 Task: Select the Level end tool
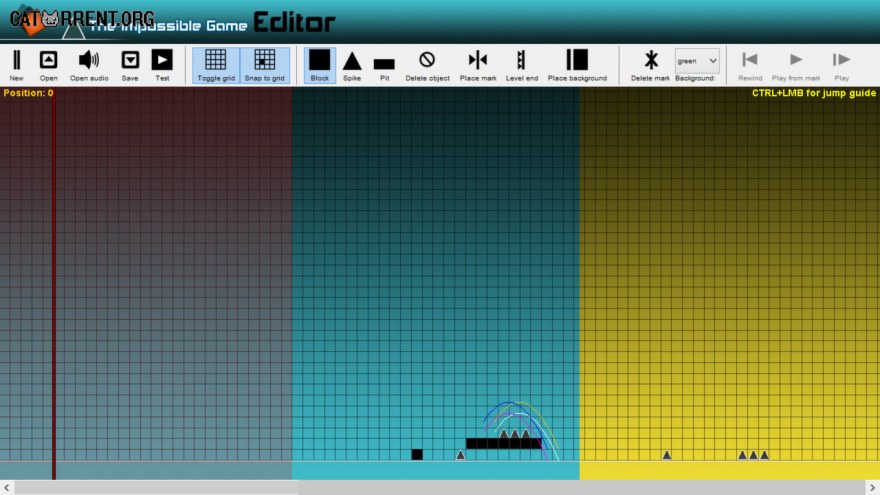pos(521,65)
